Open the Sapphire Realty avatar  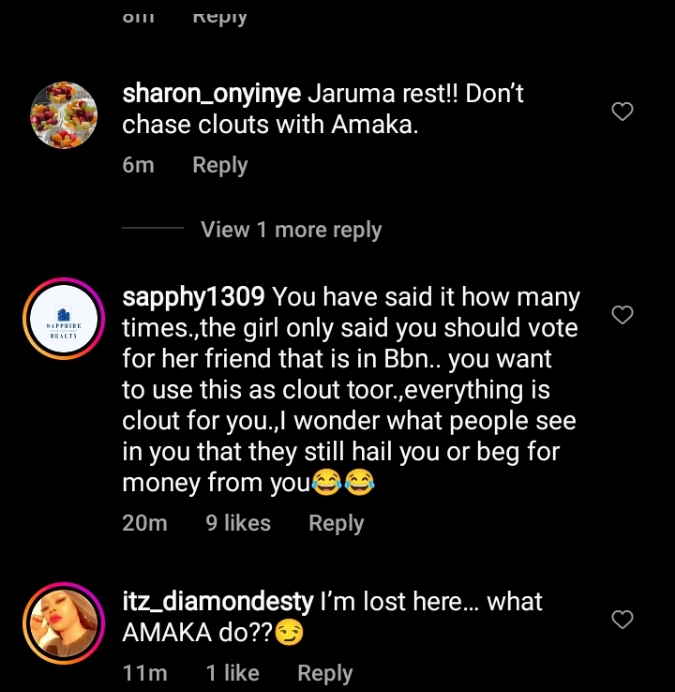[64, 324]
